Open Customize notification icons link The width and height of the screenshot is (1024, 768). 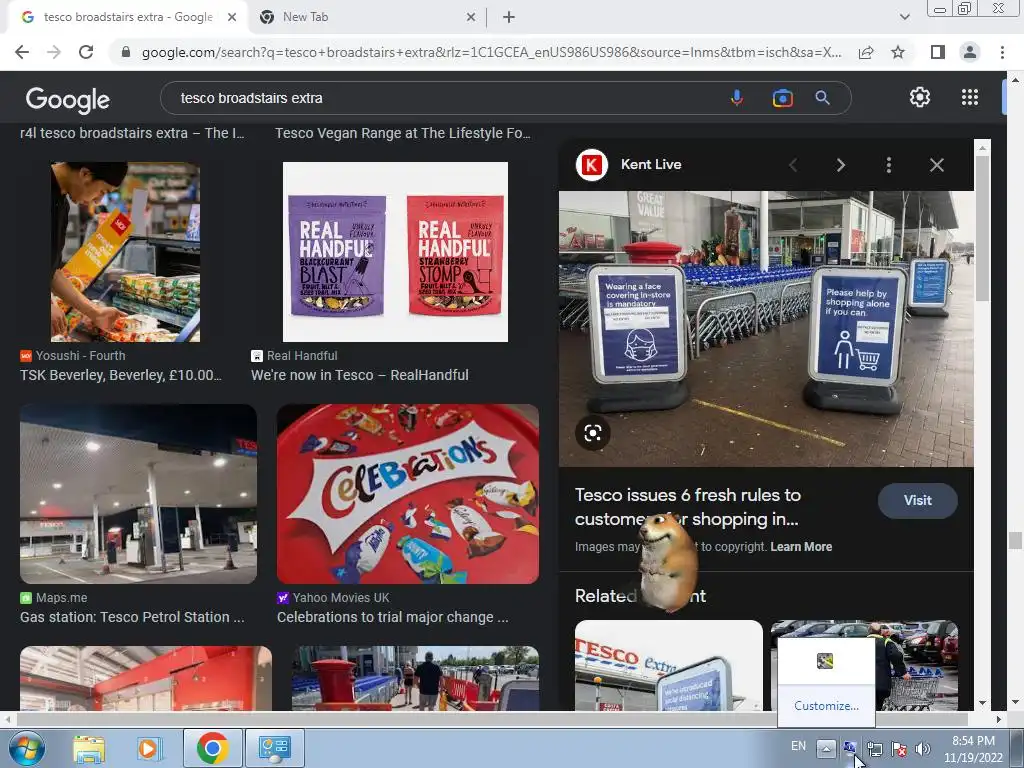pyautogui.click(x=826, y=706)
